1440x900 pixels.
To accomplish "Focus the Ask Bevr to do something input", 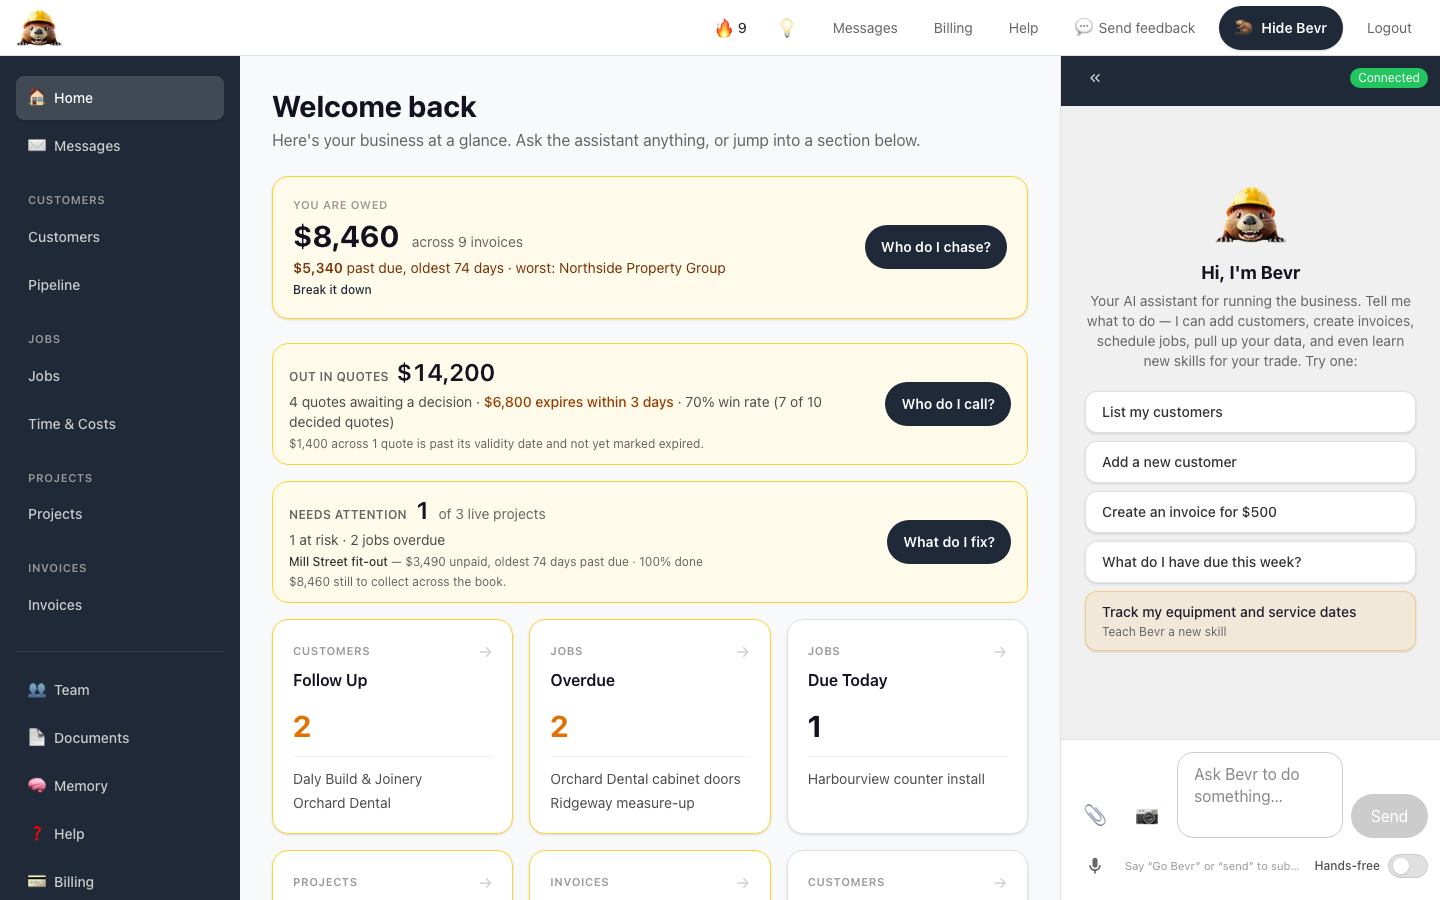I will click(1260, 795).
